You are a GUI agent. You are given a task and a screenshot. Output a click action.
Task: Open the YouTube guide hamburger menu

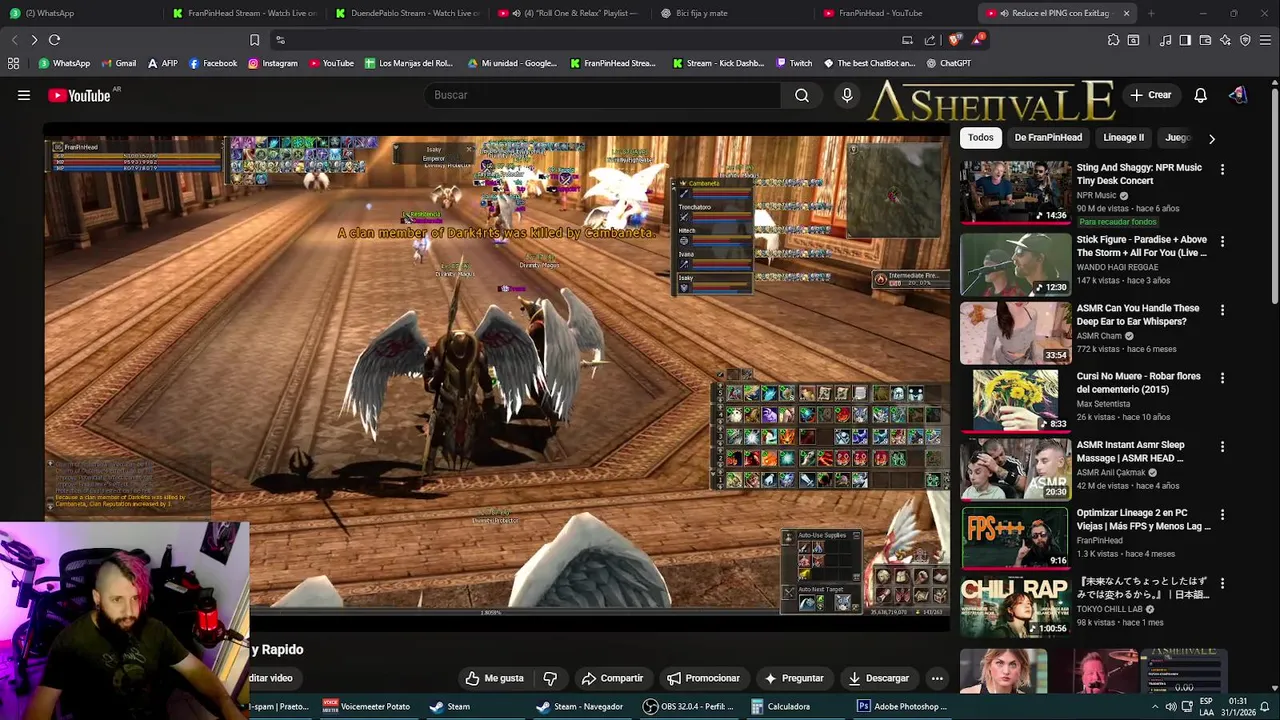(x=24, y=95)
